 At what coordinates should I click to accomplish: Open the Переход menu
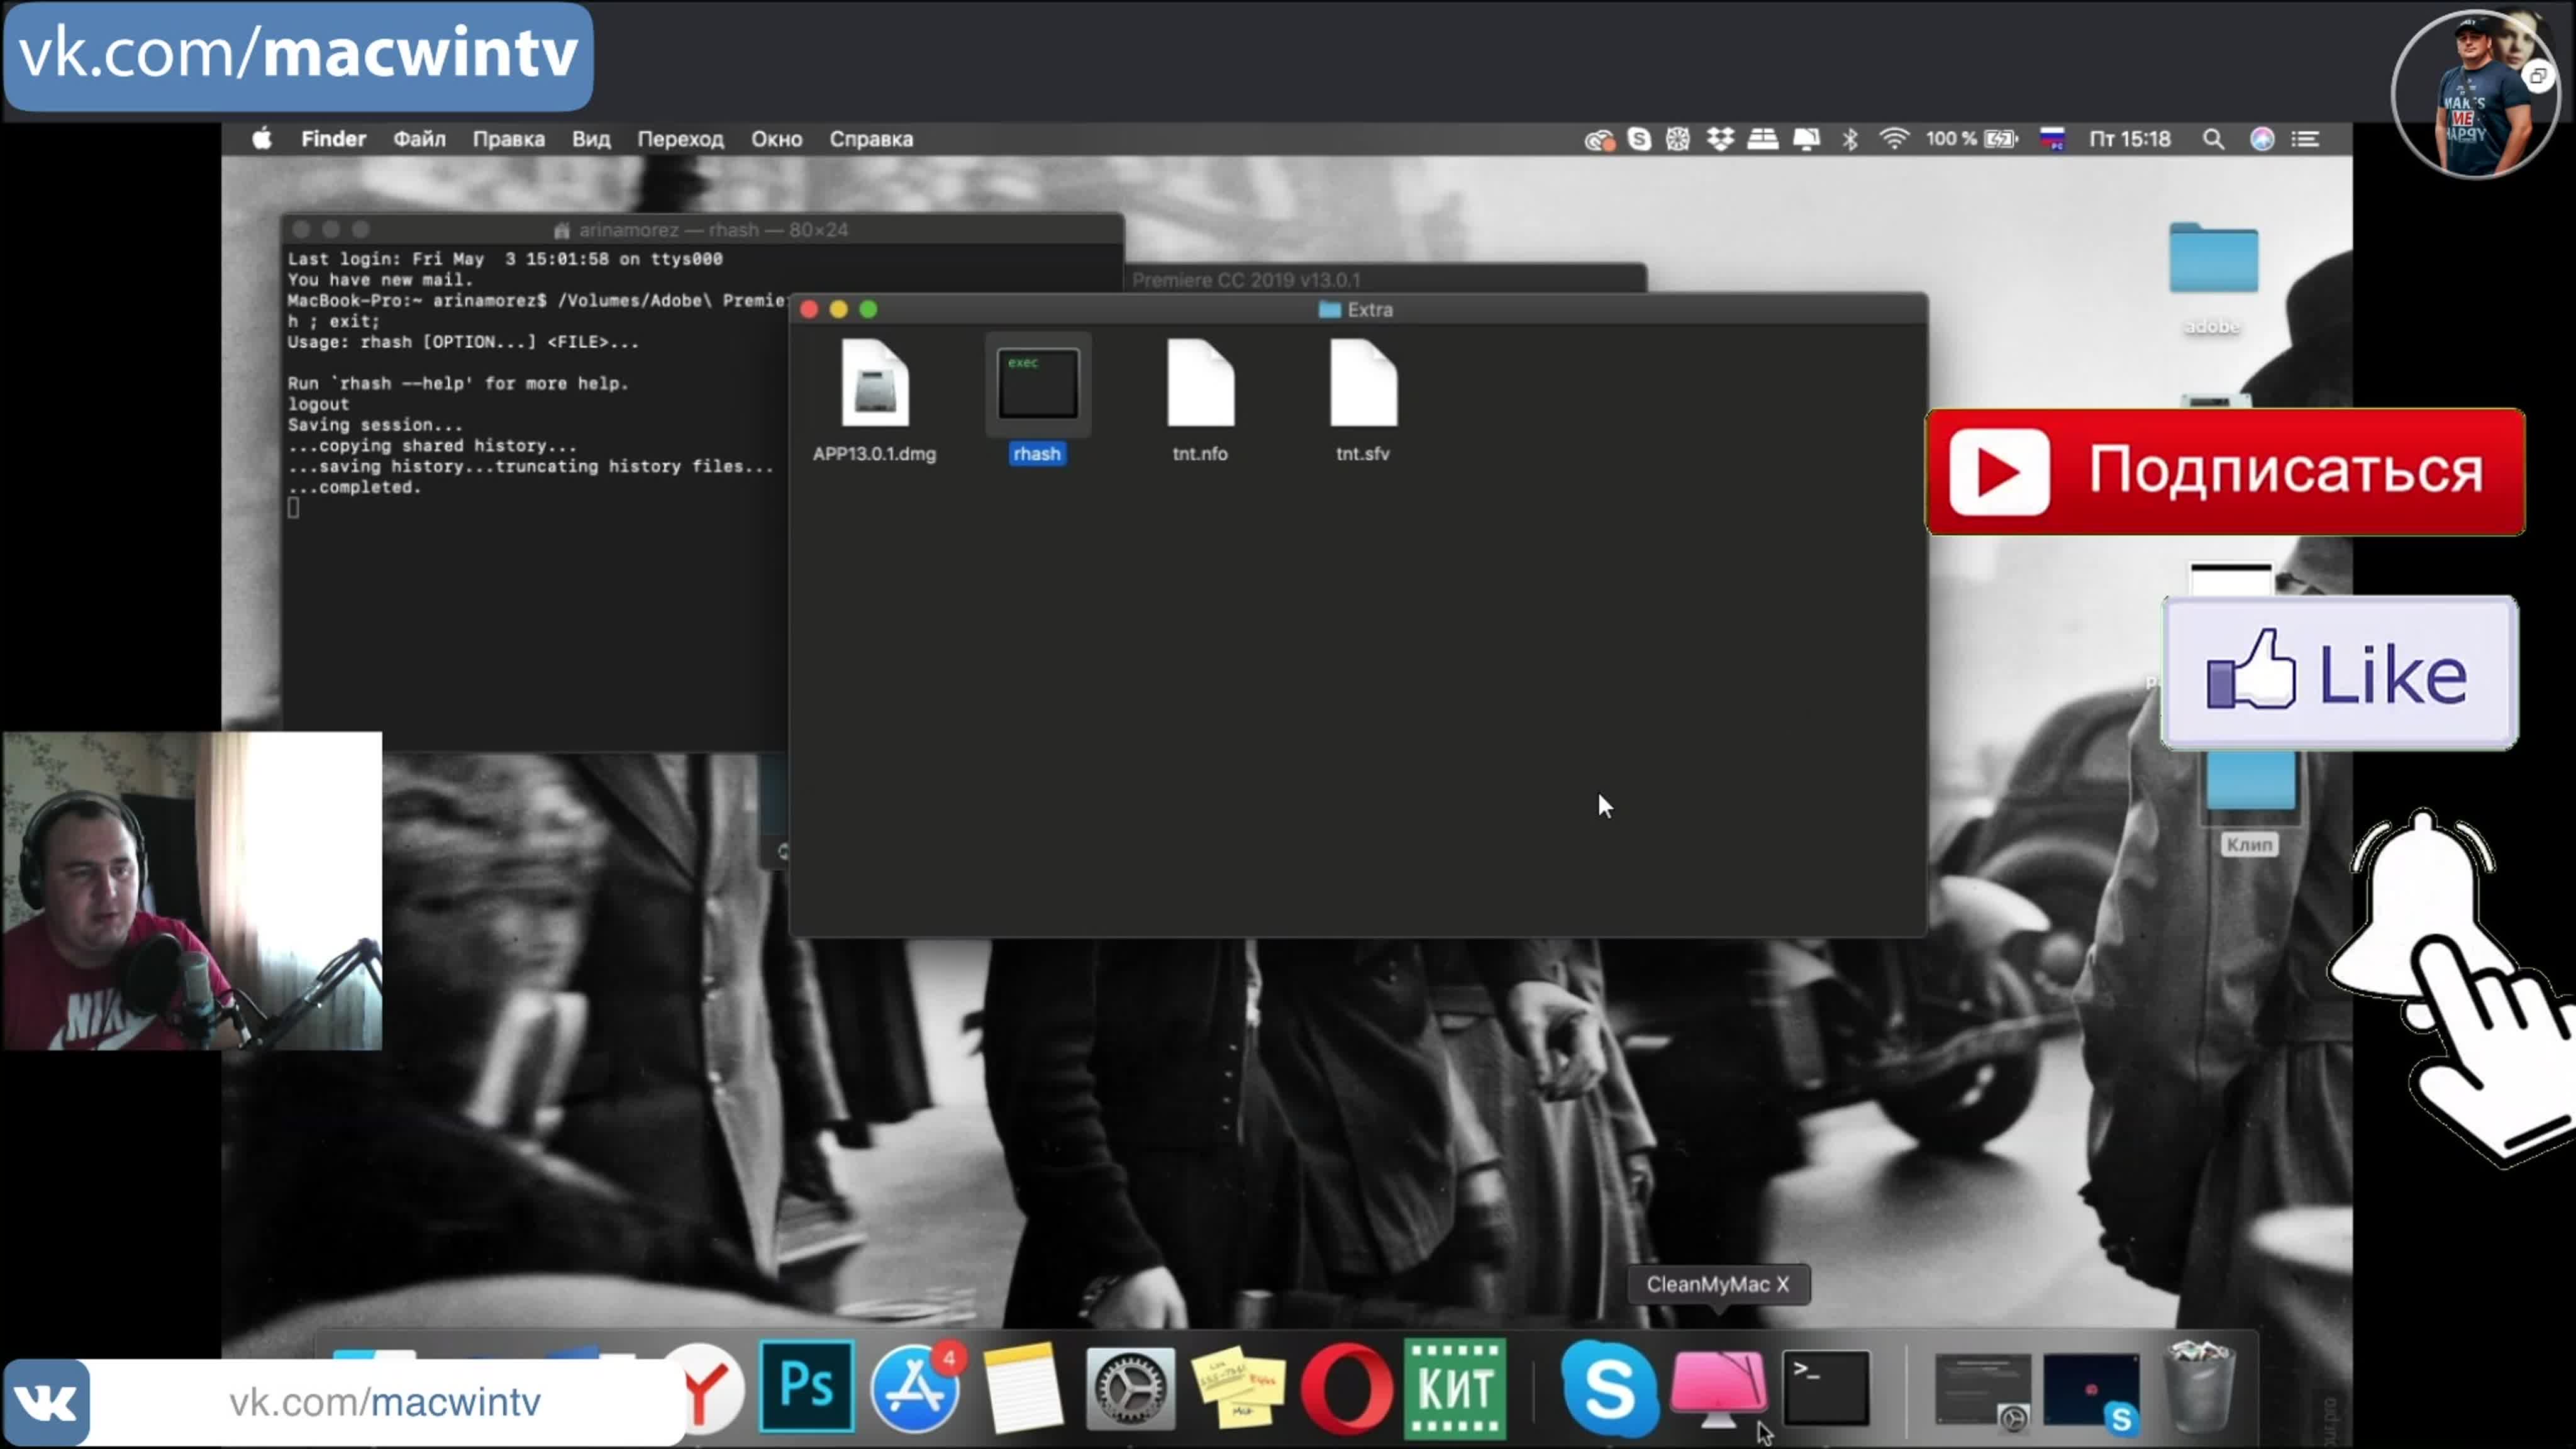click(x=680, y=139)
